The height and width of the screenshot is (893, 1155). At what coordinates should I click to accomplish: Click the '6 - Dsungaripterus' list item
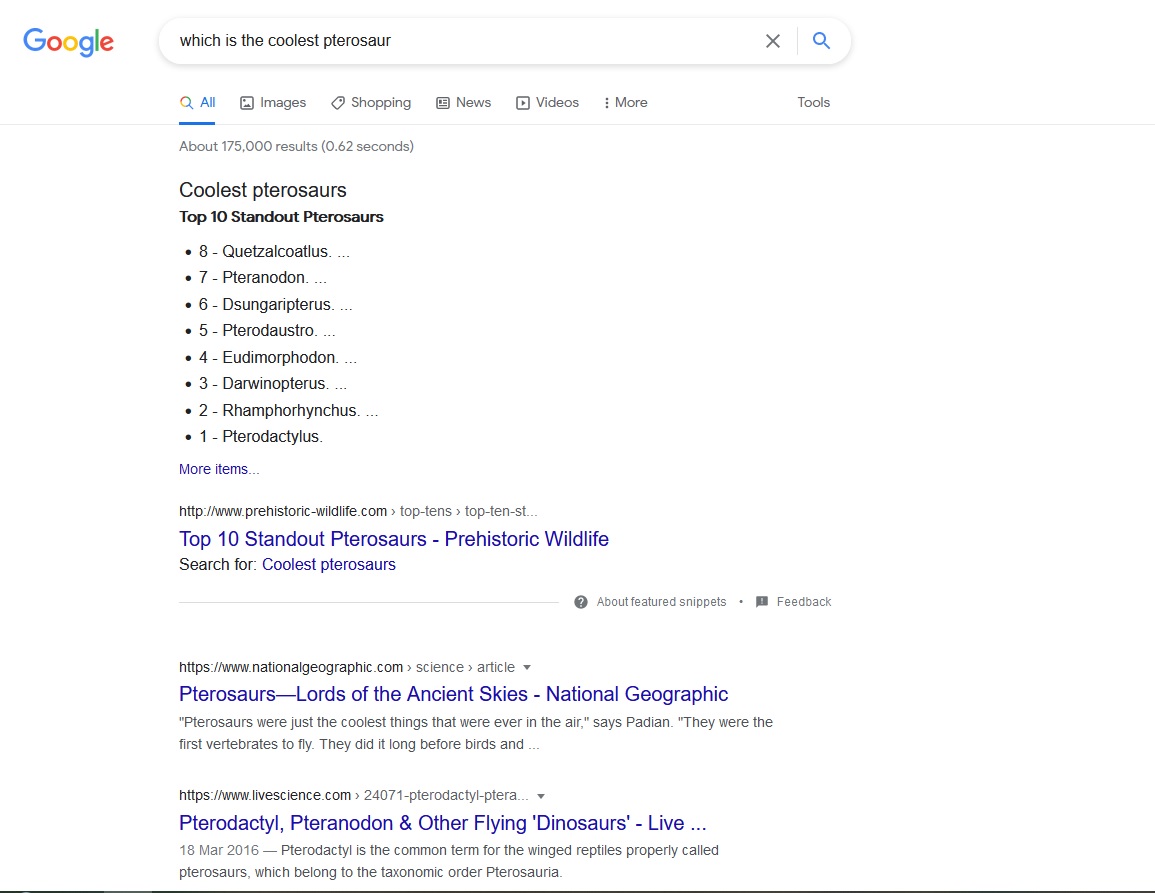[275, 304]
